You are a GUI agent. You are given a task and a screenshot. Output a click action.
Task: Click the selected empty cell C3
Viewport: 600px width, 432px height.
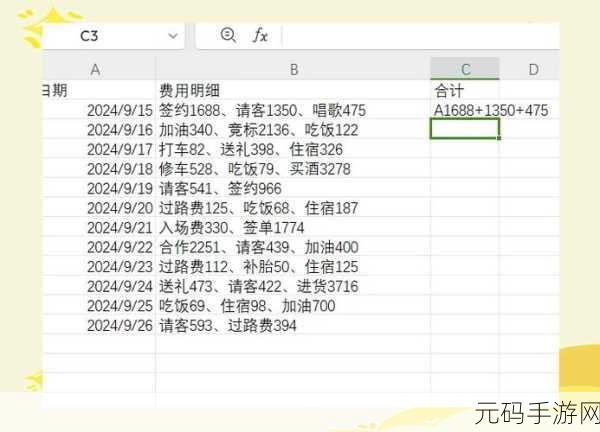pos(465,129)
